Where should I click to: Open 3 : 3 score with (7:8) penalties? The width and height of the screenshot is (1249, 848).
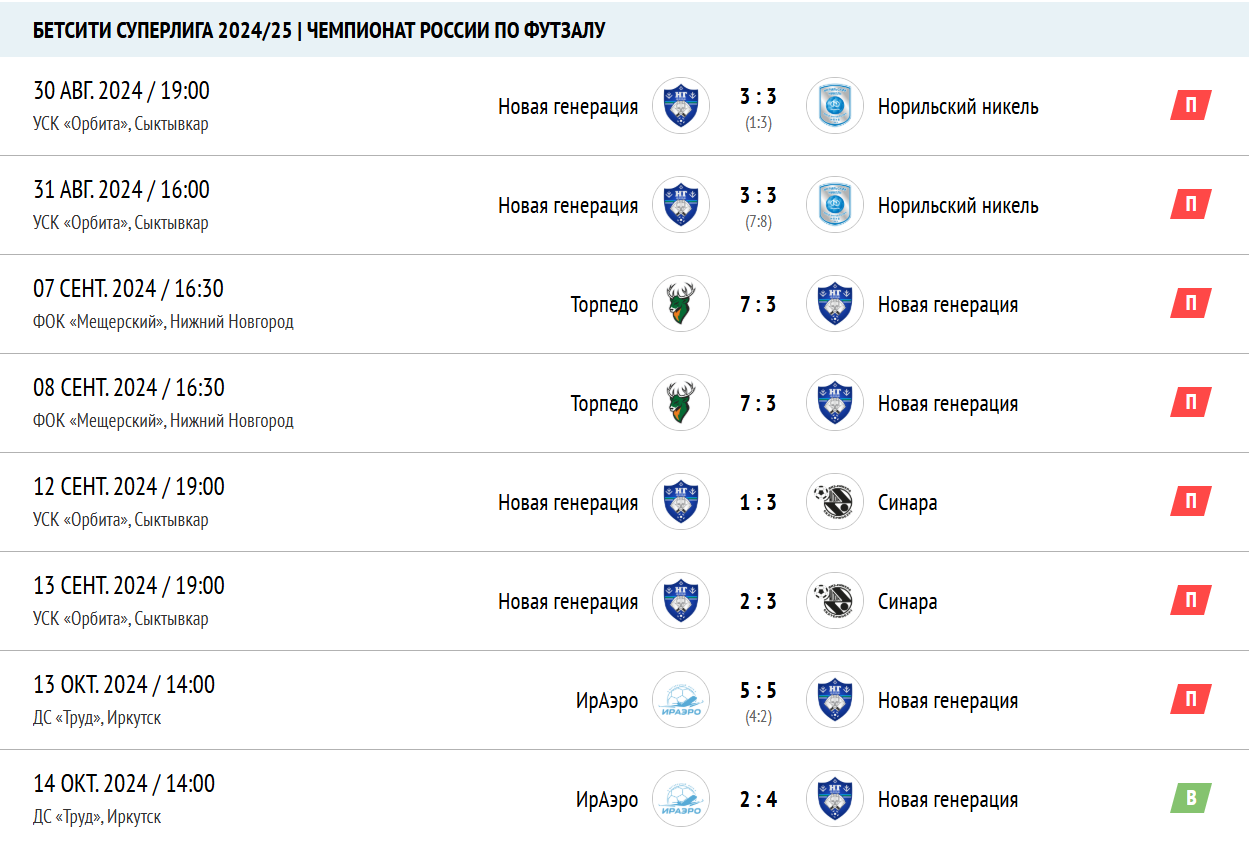(758, 196)
